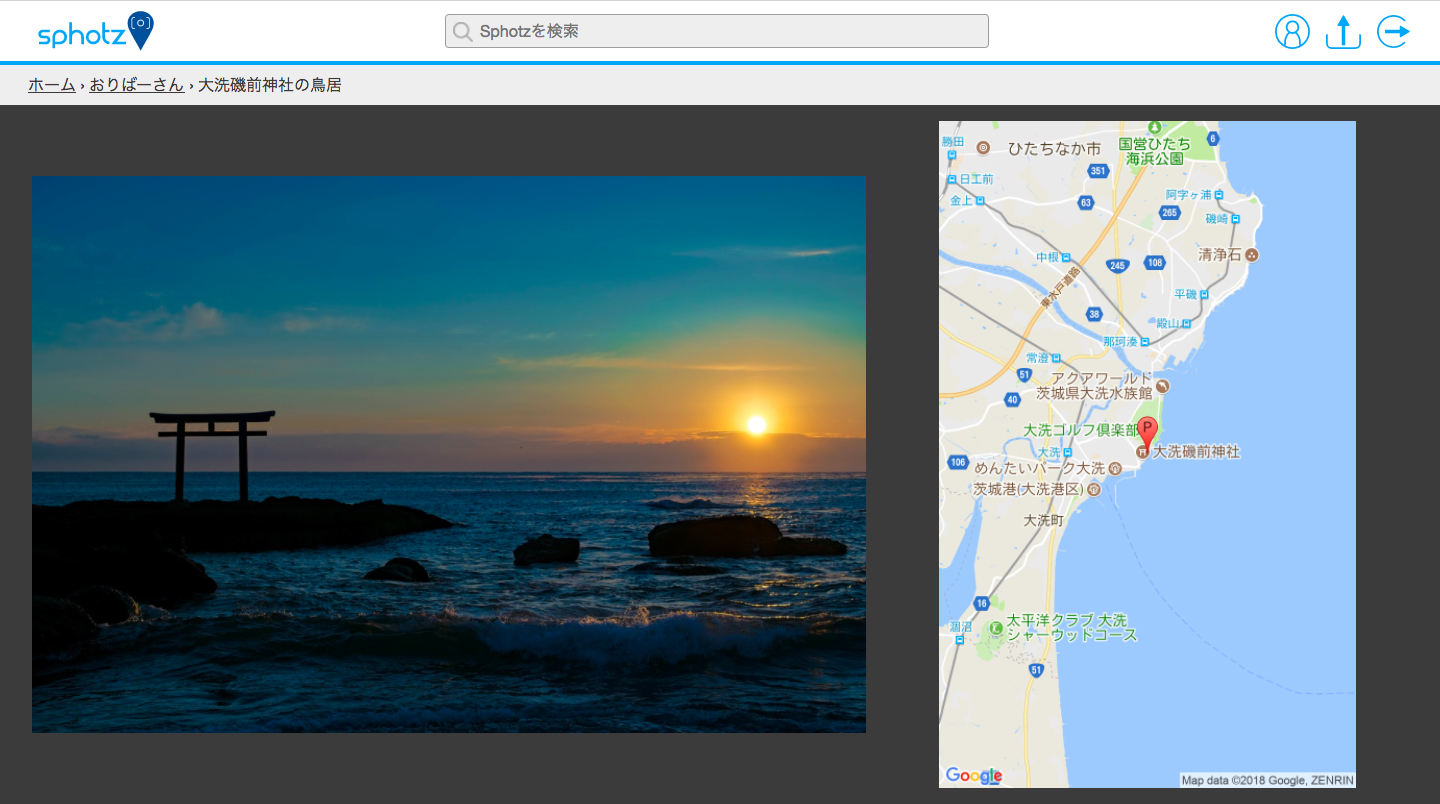Click the golf POI icon near 太平洋クラブ大洗
Image resolution: width=1440 pixels, height=804 pixels.
[995, 629]
